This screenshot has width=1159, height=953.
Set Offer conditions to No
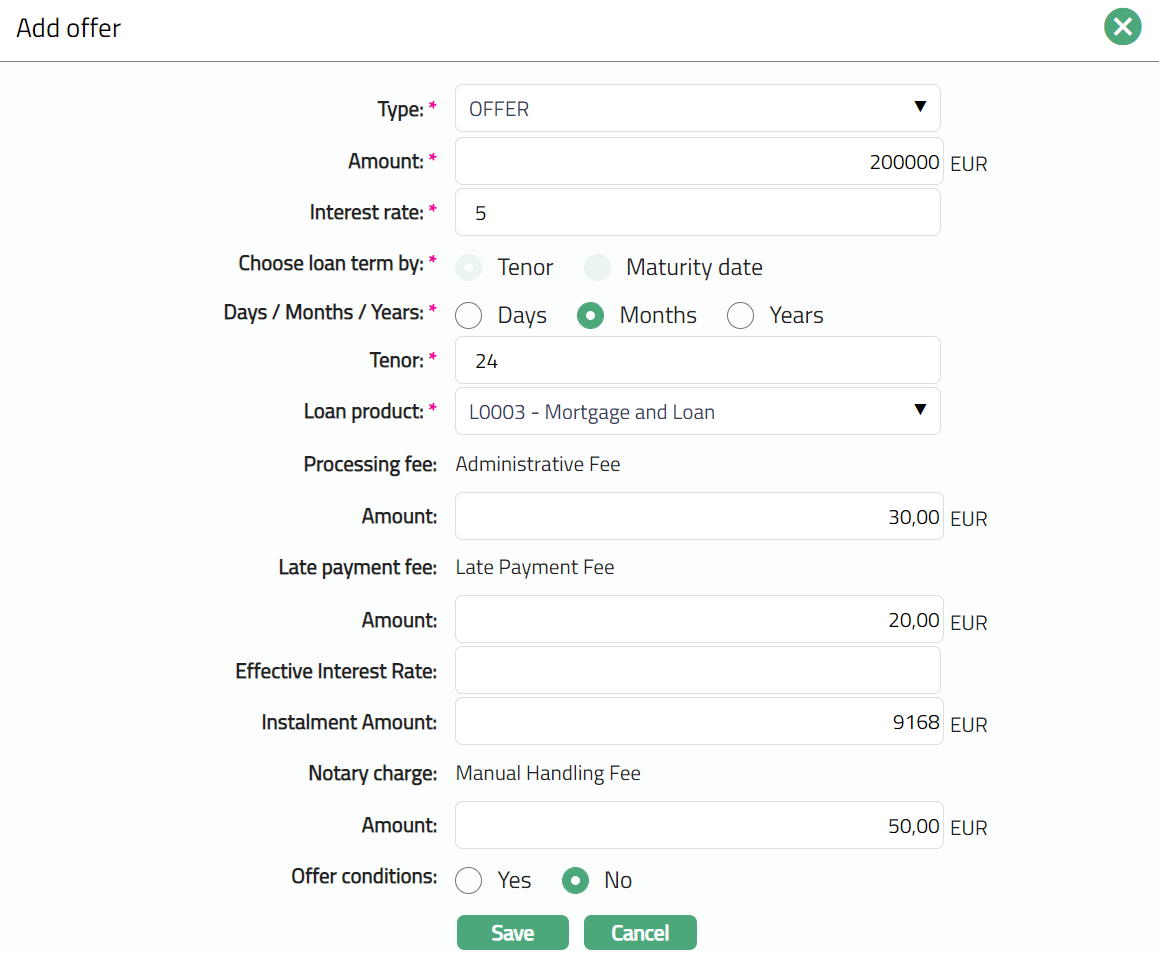(x=575, y=880)
